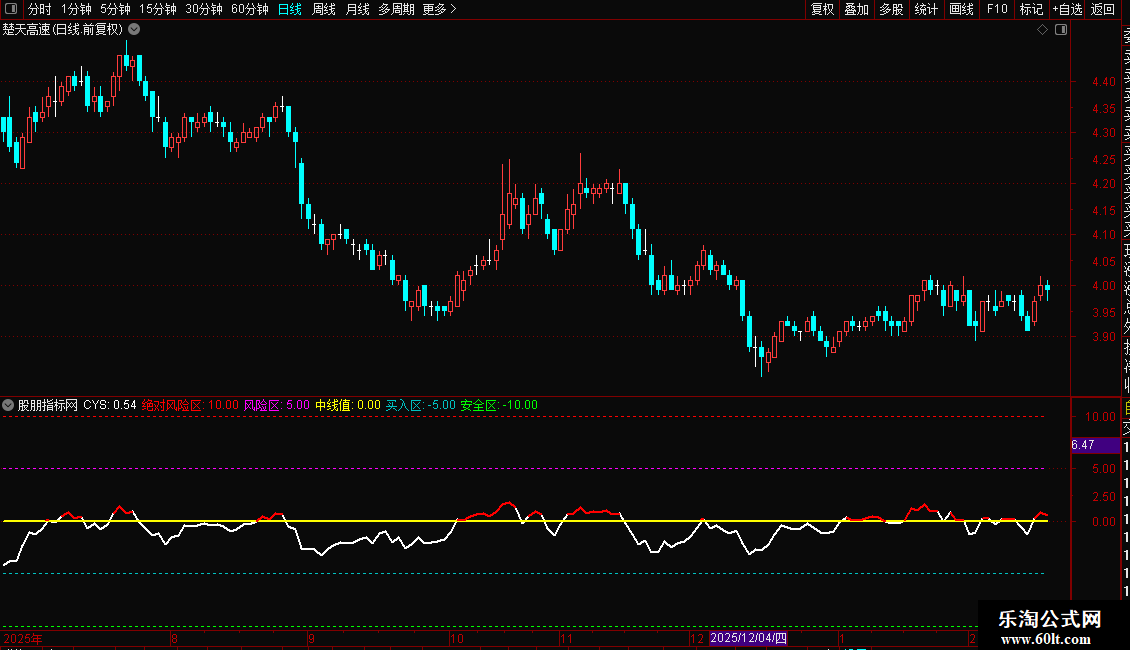Select the 日线 daily period
This screenshot has width=1130, height=650.
click(290, 9)
